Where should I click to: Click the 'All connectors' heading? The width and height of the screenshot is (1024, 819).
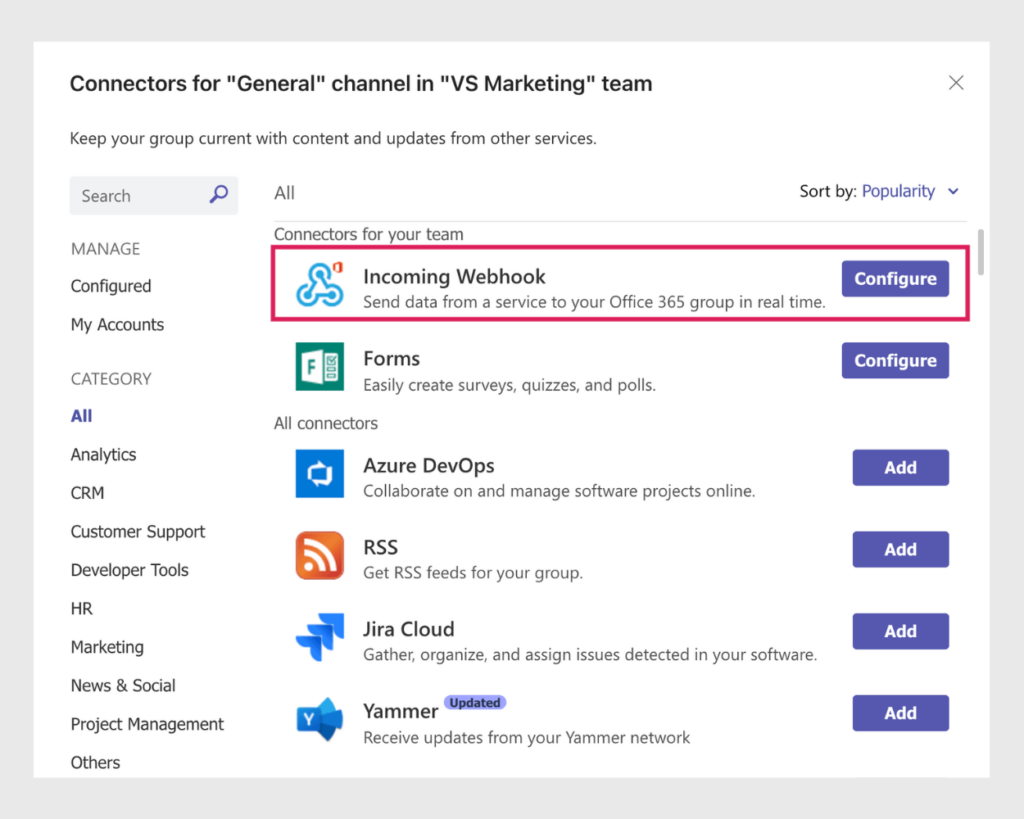[326, 423]
